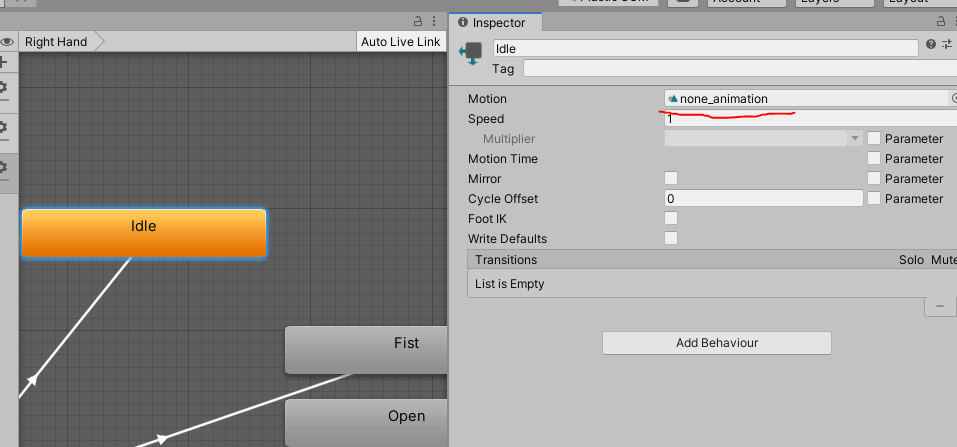
Task: Select the transition arrow pointing toward Fist
Action: coord(163,438)
